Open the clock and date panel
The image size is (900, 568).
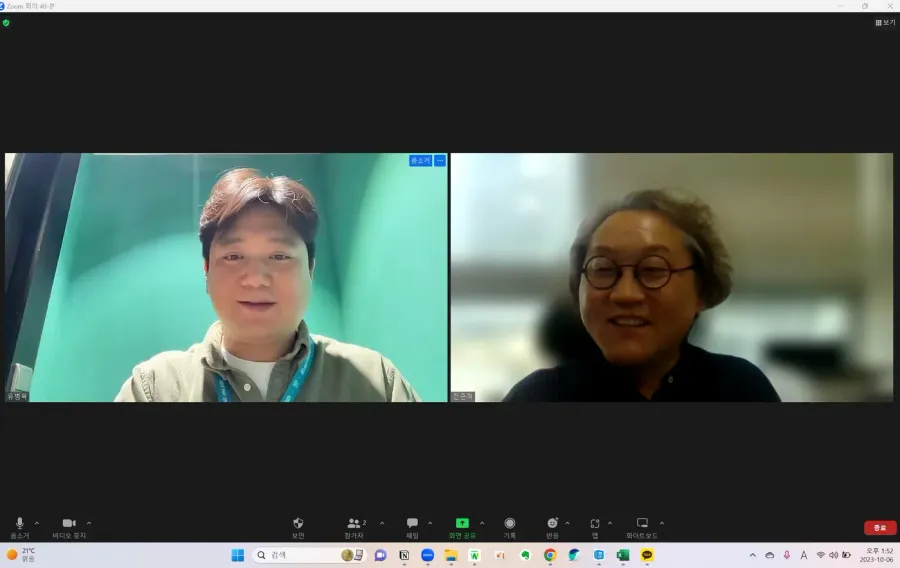click(876, 555)
